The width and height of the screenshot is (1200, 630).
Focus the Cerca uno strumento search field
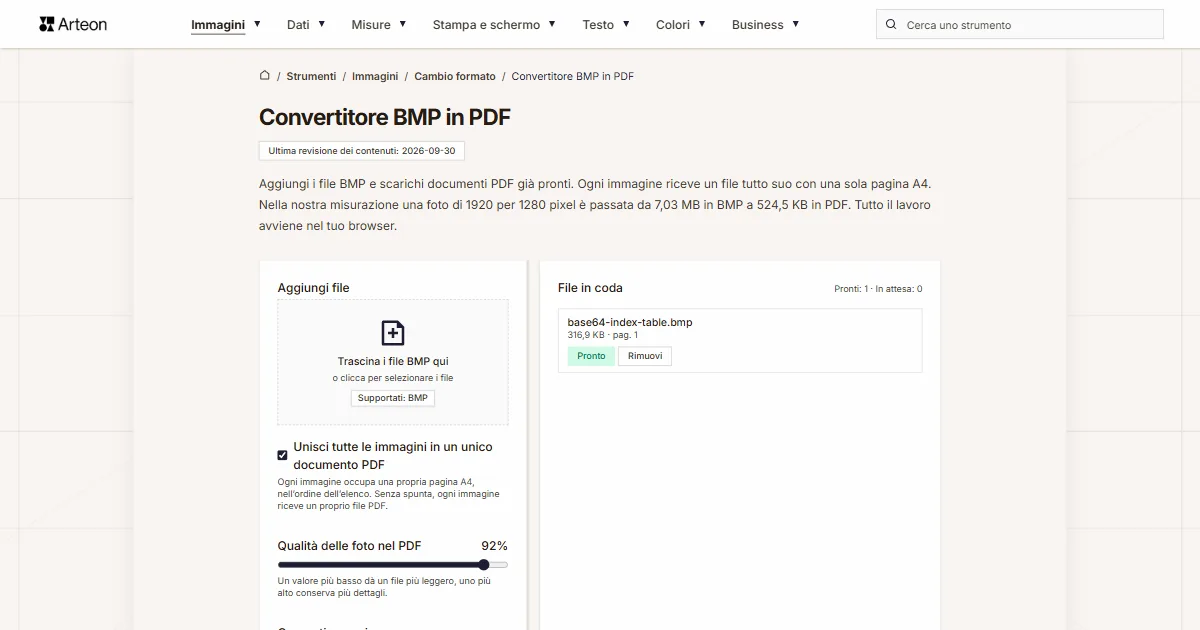pyautogui.click(x=1020, y=24)
